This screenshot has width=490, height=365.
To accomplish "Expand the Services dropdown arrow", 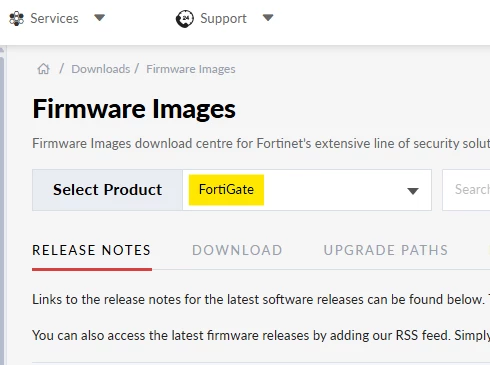I will [x=99, y=18].
